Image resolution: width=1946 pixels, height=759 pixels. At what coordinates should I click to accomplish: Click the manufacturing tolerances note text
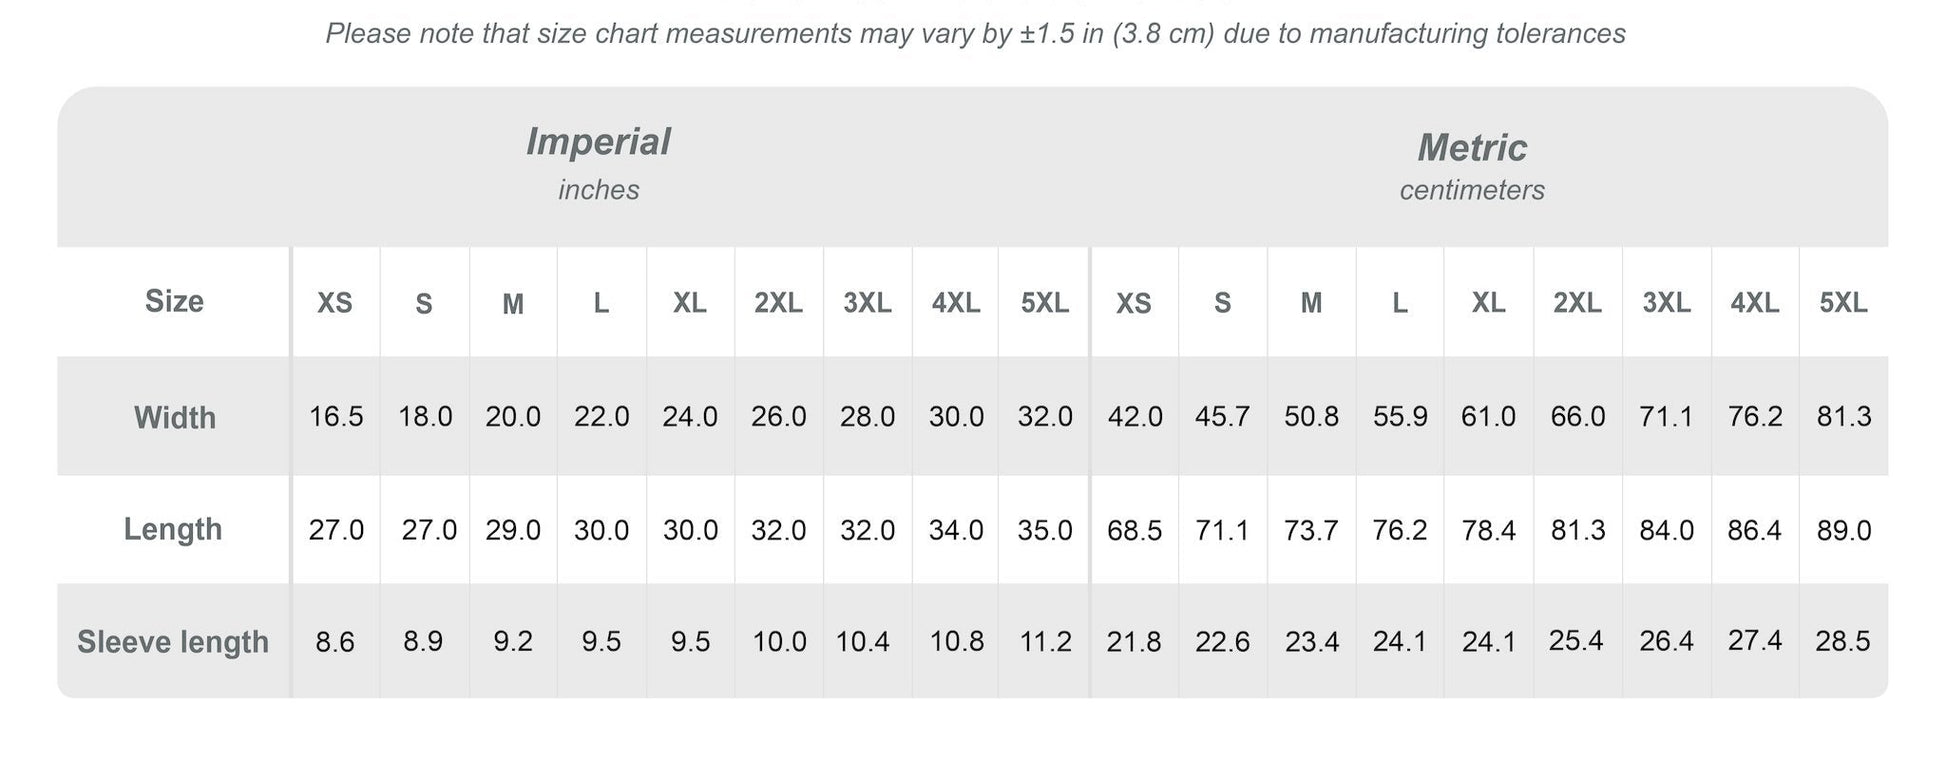click(x=975, y=34)
